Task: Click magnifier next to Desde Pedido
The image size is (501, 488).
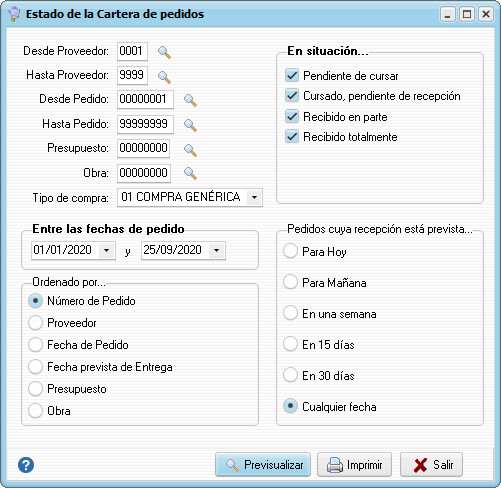Action: pyautogui.click(x=190, y=100)
